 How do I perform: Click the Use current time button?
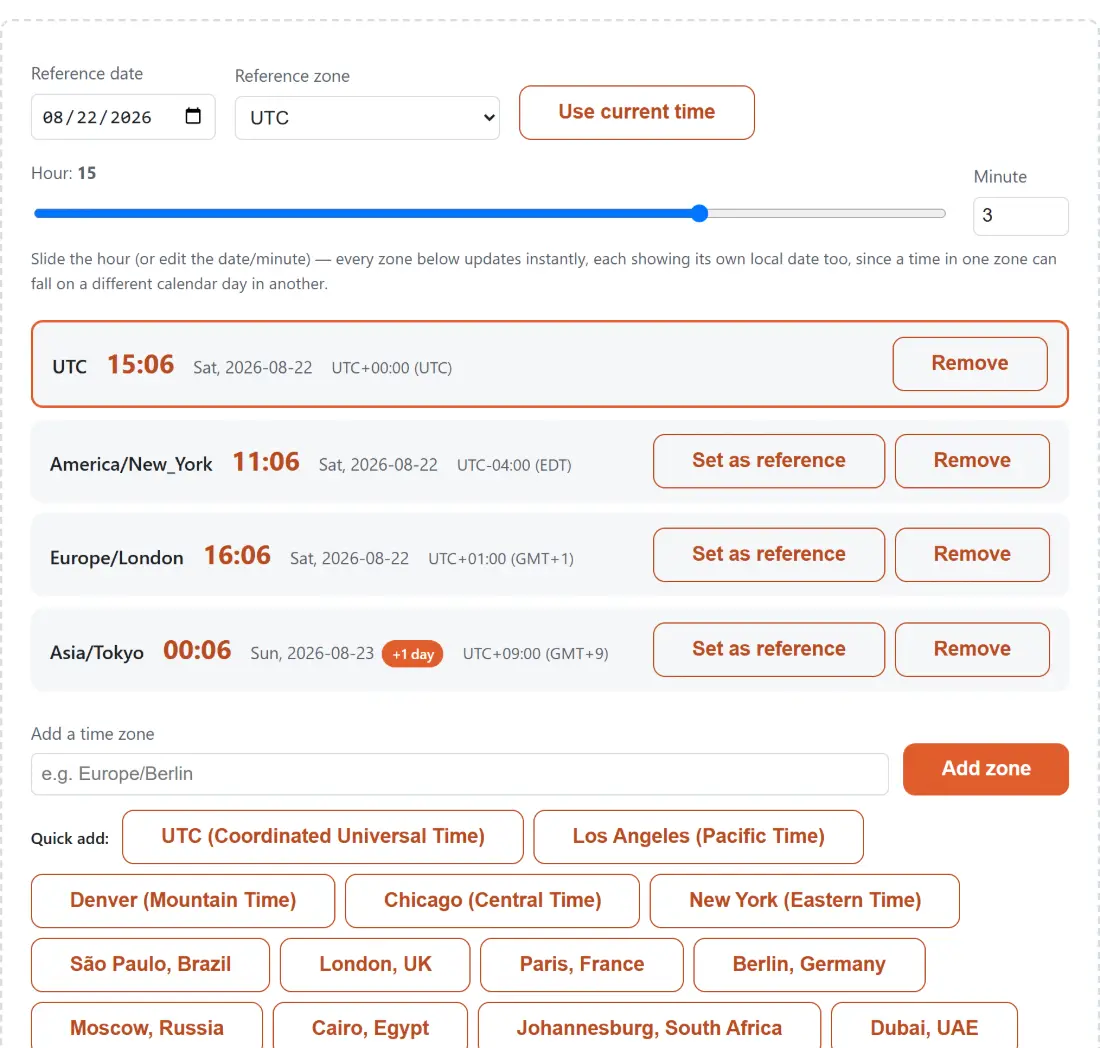636,112
